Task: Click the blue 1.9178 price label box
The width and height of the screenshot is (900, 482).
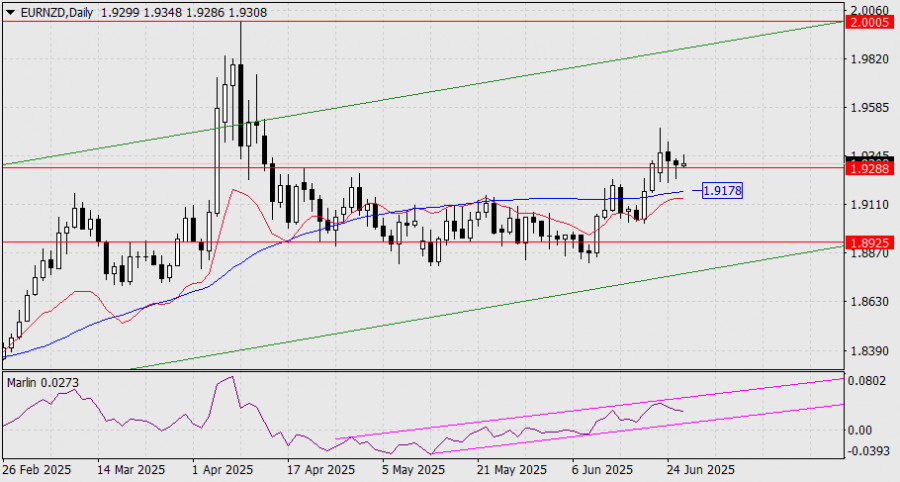Action: tap(722, 191)
